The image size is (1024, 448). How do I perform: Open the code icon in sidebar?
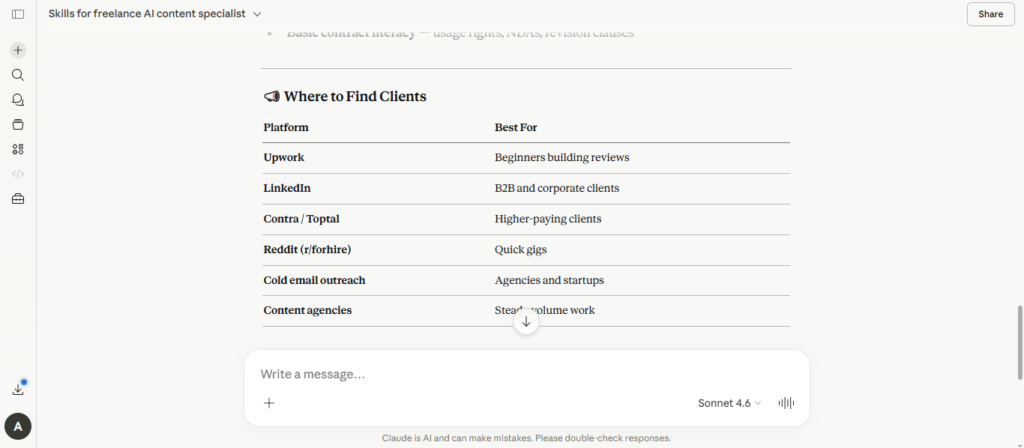(x=18, y=174)
